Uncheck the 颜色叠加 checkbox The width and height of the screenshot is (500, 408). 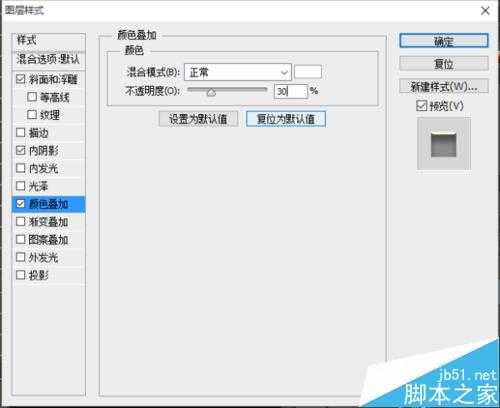tap(21, 204)
